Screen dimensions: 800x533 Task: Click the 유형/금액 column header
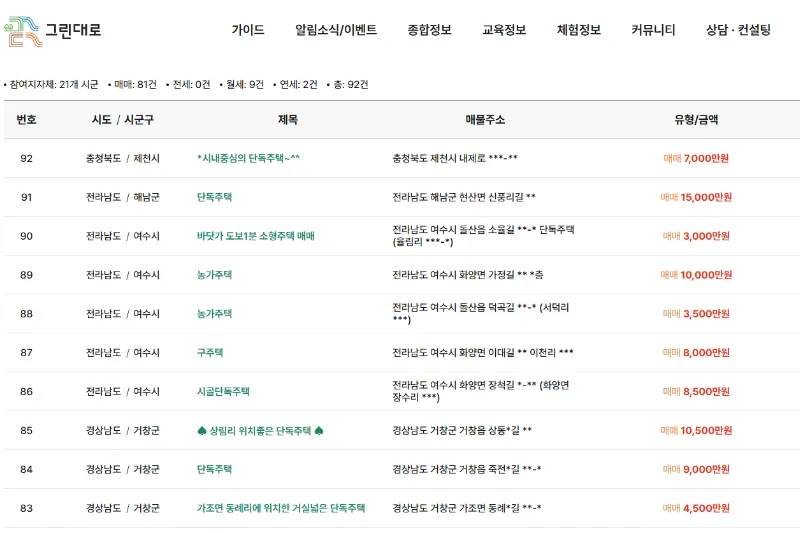[696, 120]
